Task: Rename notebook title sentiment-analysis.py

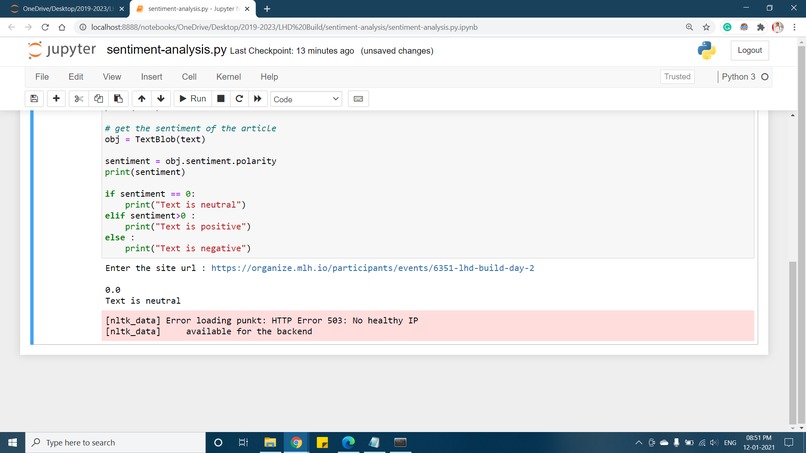Action: [167, 50]
